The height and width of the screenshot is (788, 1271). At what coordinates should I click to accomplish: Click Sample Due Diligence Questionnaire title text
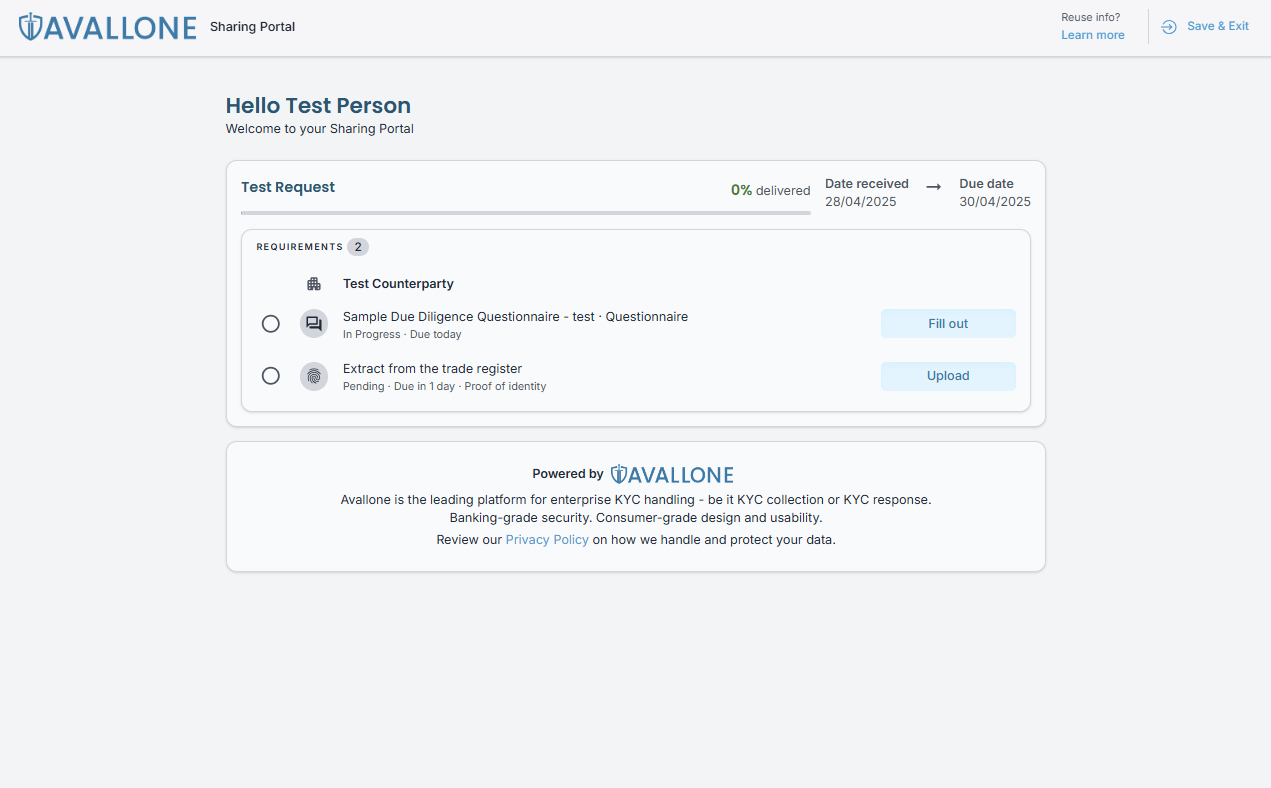click(515, 317)
